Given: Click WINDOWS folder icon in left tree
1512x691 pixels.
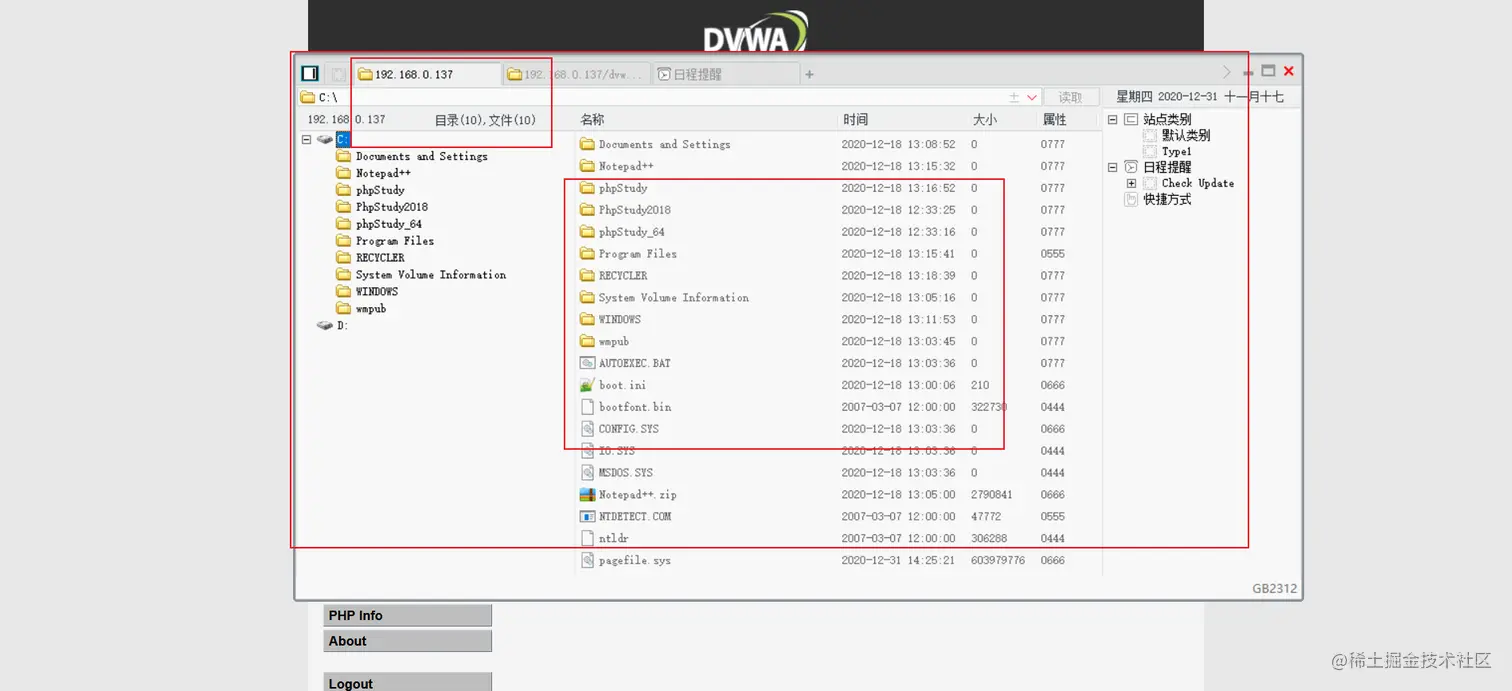Looking at the screenshot, I should (344, 291).
